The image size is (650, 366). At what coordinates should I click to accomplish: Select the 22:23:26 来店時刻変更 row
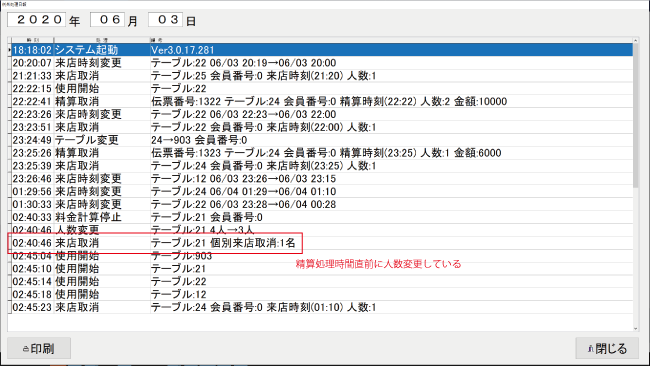[322, 114]
